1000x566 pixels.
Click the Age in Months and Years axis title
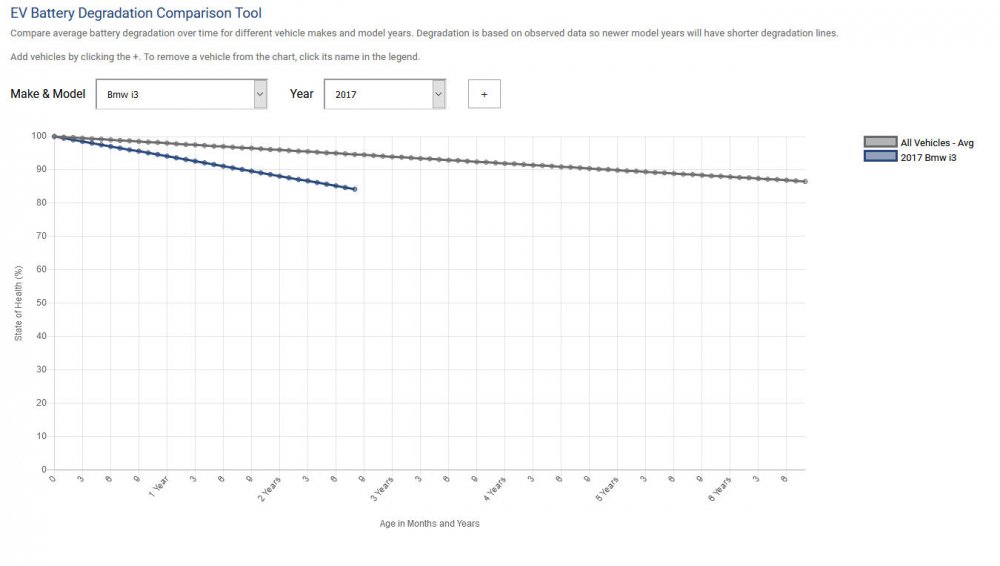[429, 524]
